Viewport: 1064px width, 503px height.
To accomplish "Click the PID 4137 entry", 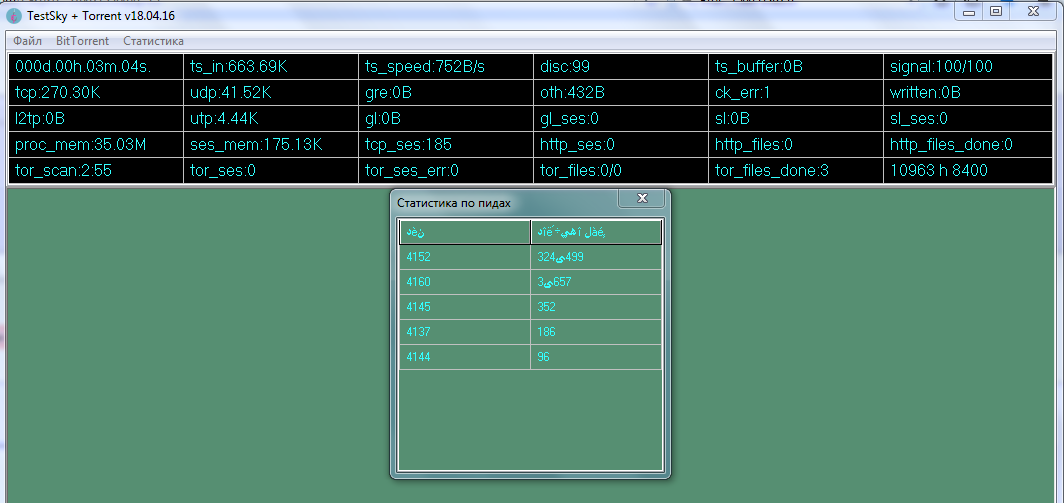I will coord(464,332).
